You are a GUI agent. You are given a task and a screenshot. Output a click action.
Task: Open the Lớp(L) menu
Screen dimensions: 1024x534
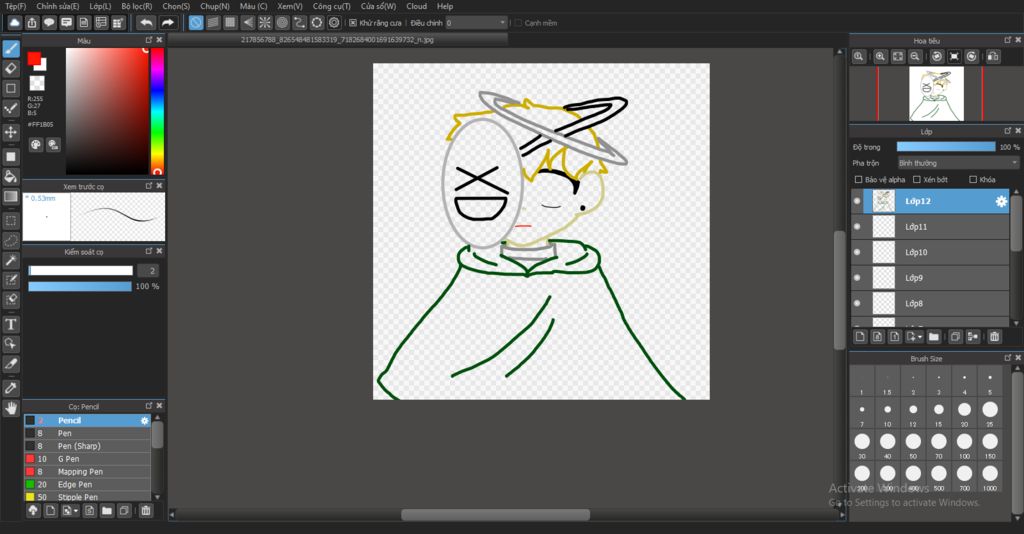tap(100, 6)
